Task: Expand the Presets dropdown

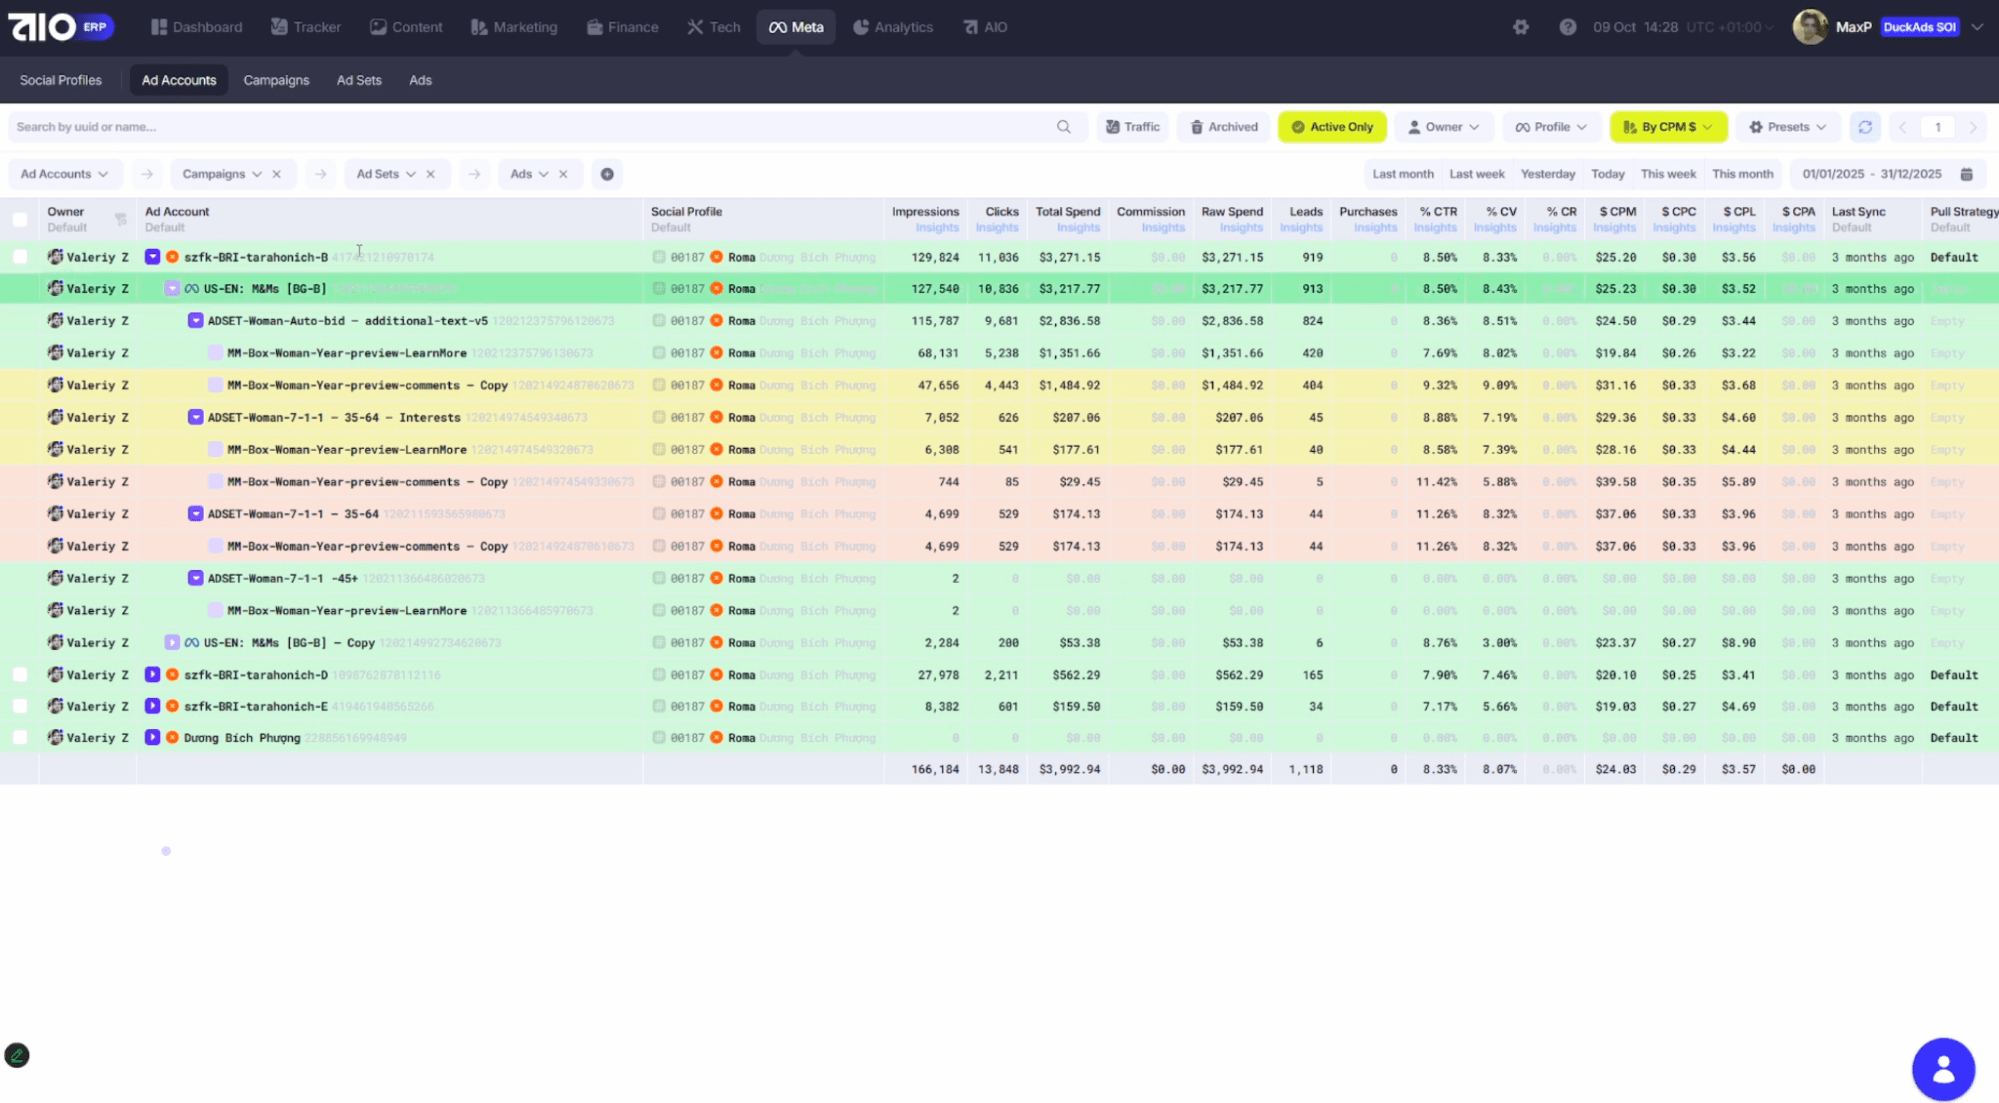Action: tap(1787, 127)
